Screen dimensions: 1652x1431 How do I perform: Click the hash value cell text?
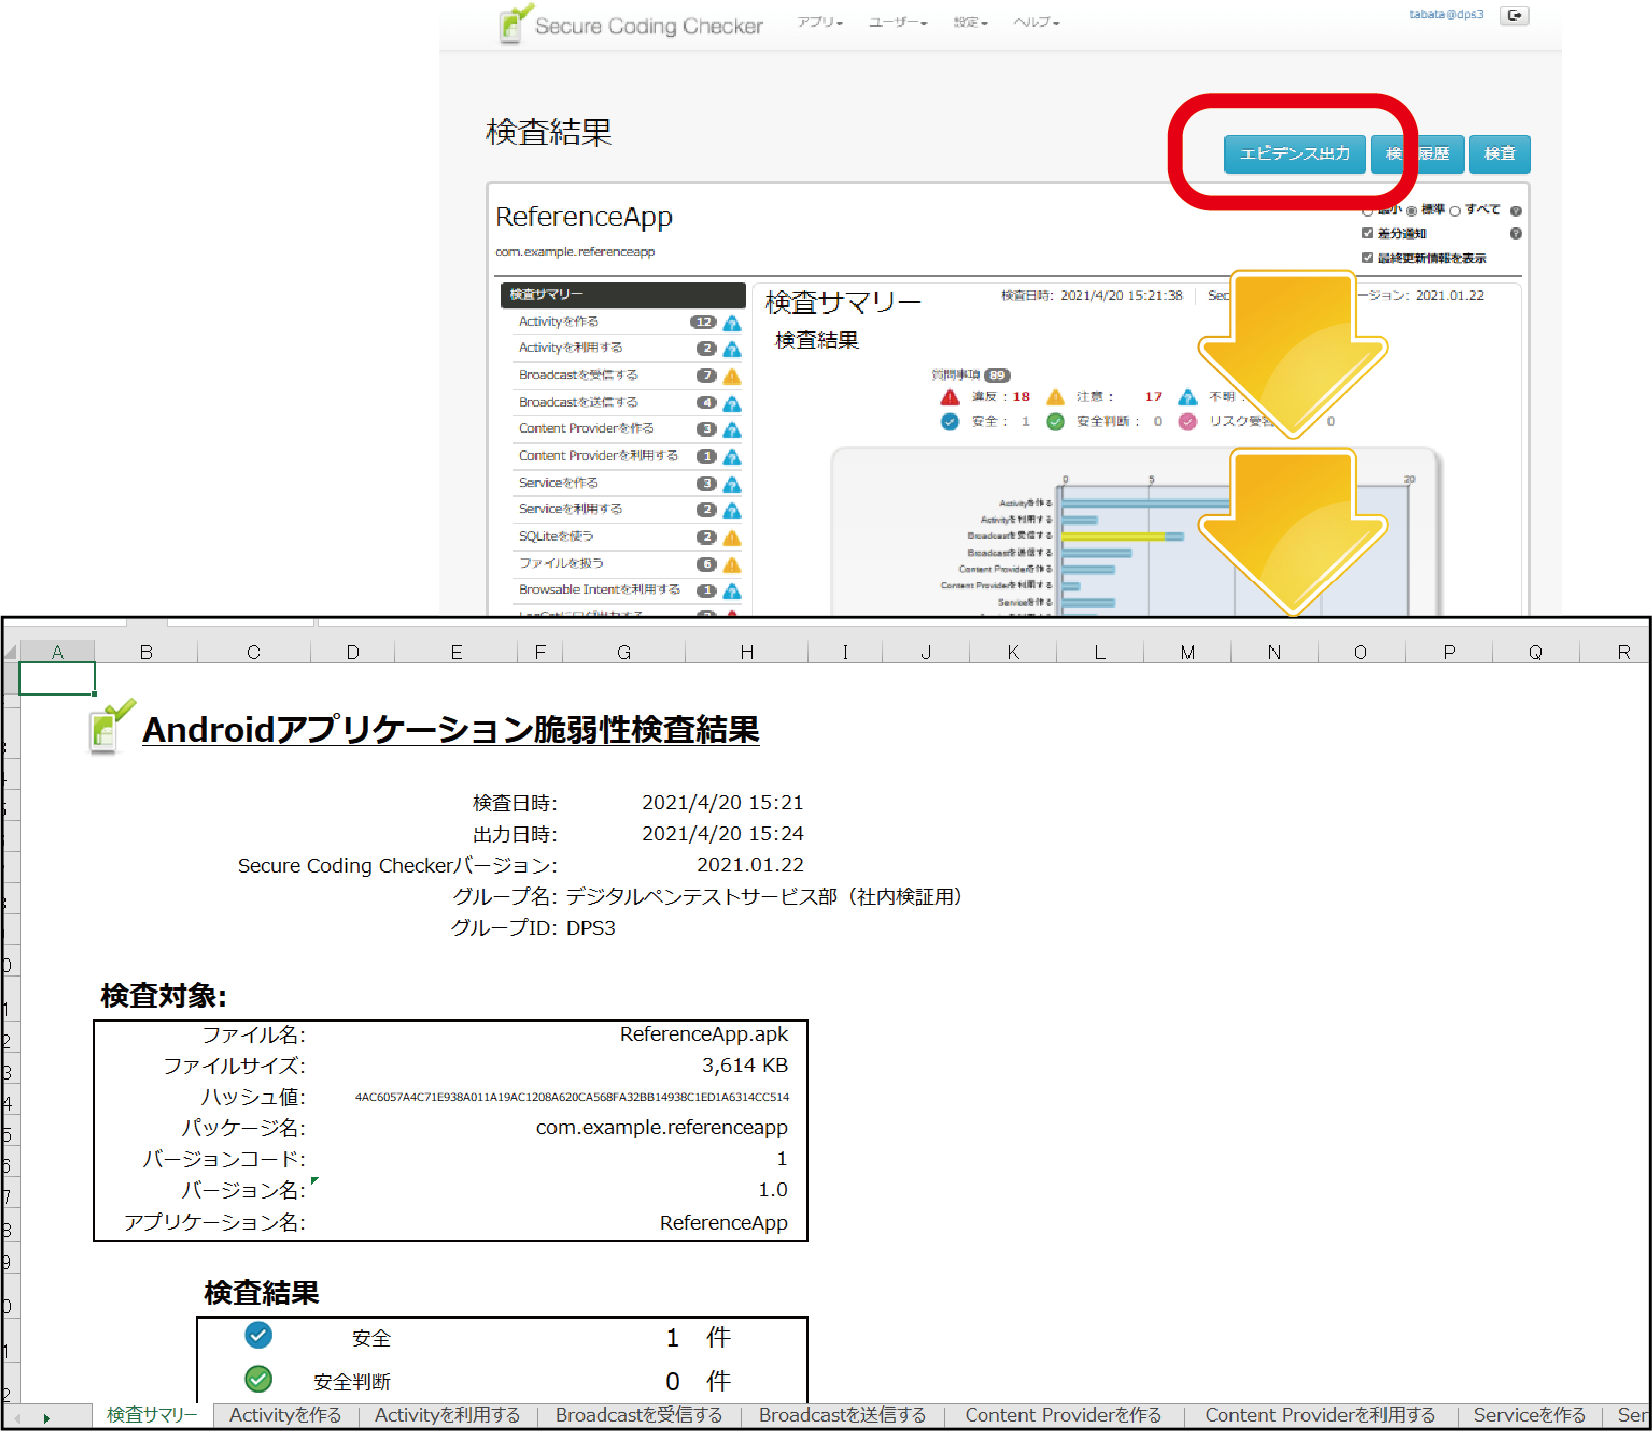click(572, 1097)
